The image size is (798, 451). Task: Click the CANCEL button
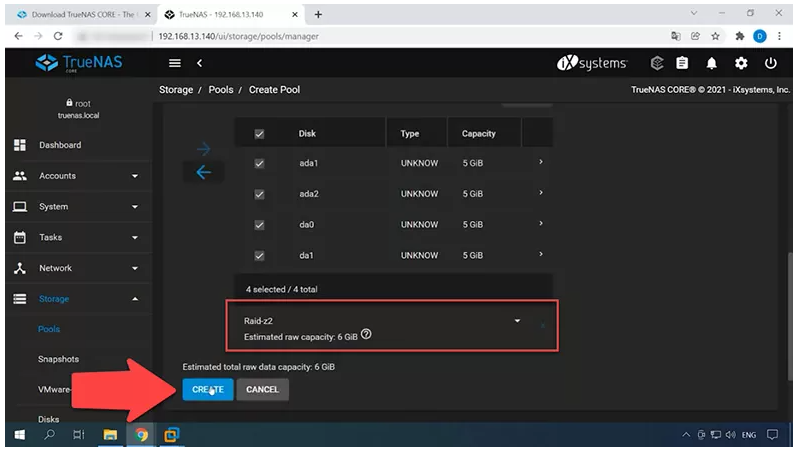(263, 389)
